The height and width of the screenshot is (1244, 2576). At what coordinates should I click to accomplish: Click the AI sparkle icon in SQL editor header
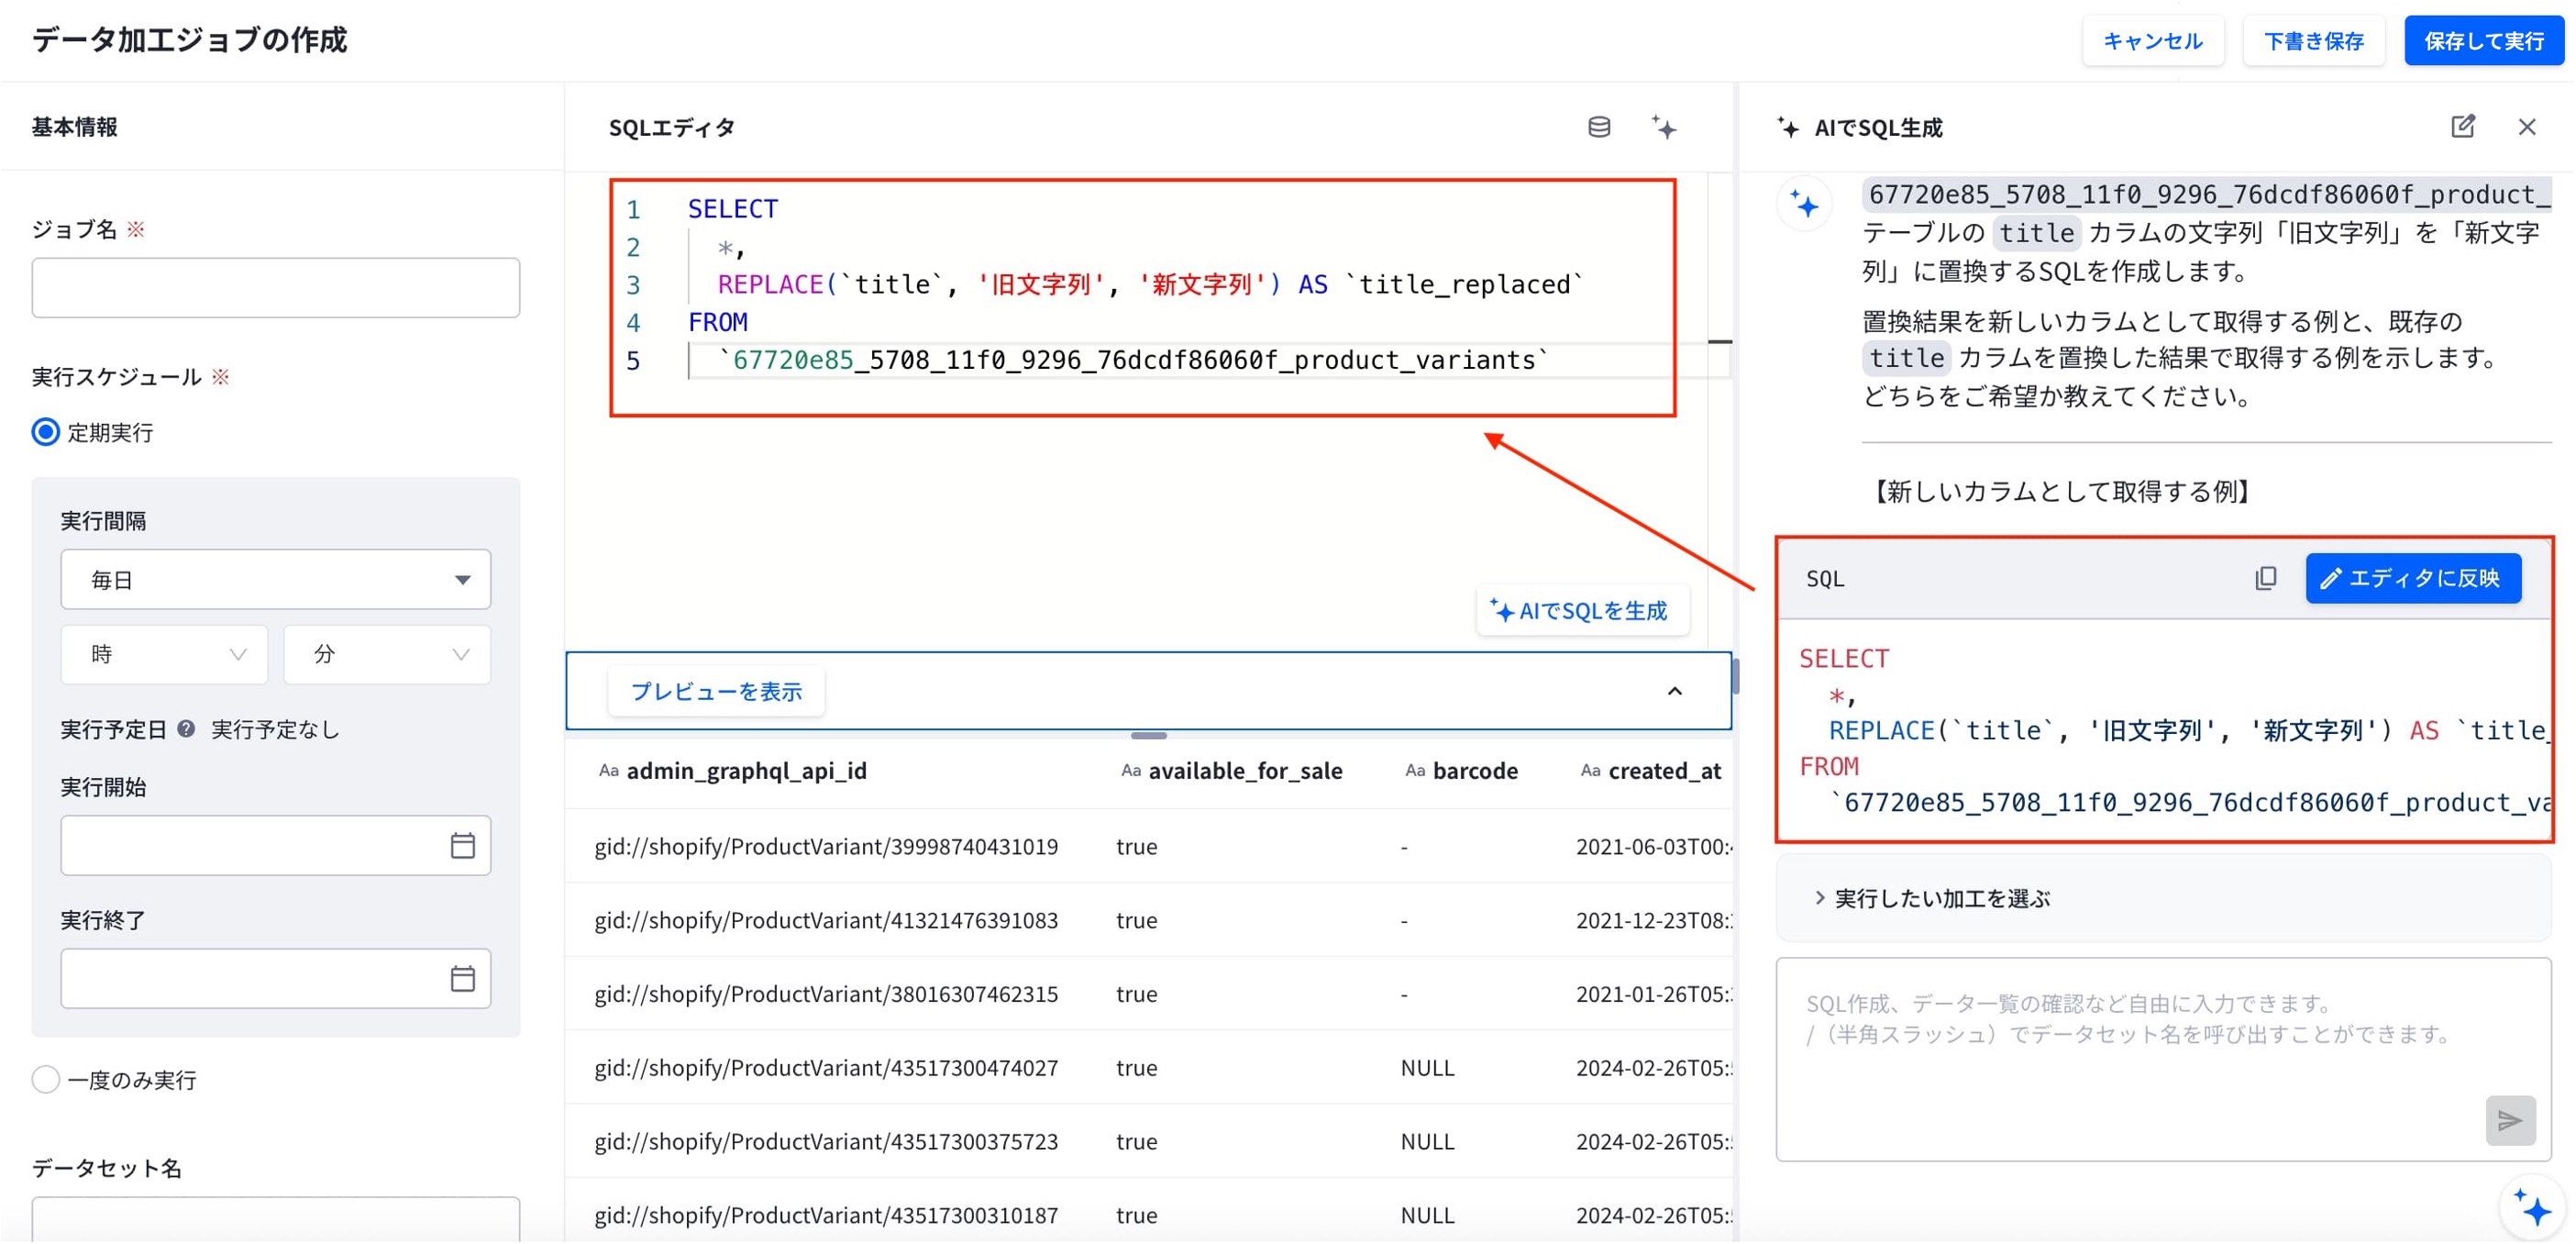tap(1664, 127)
